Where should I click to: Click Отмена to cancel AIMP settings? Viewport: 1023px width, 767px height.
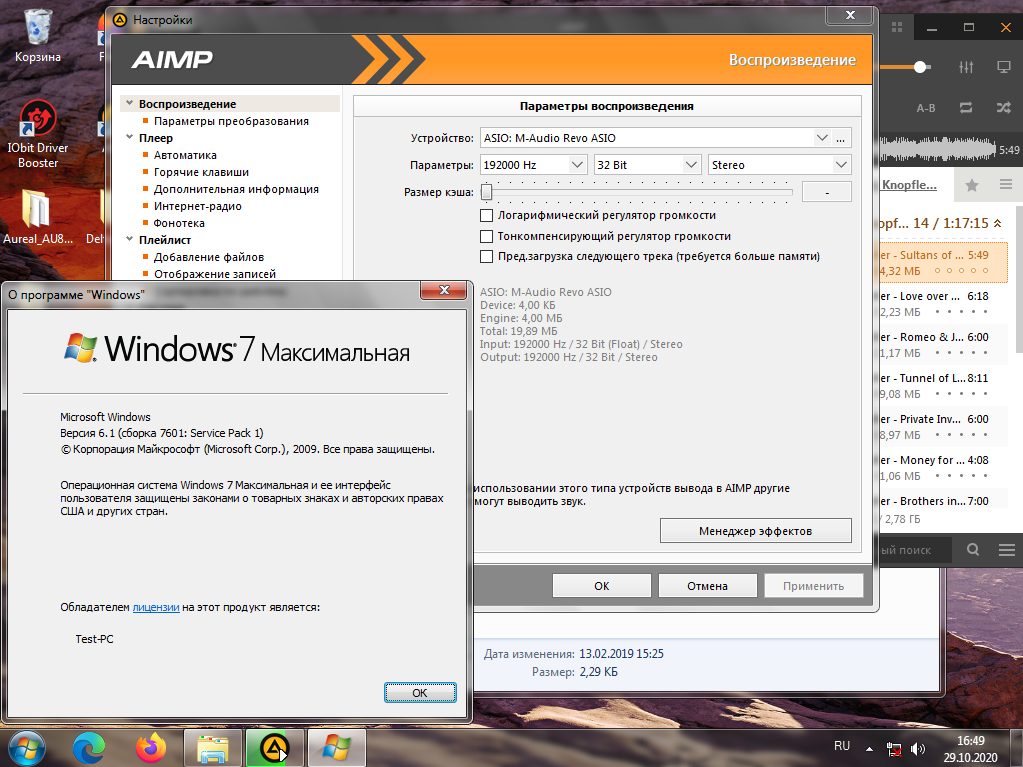707,586
